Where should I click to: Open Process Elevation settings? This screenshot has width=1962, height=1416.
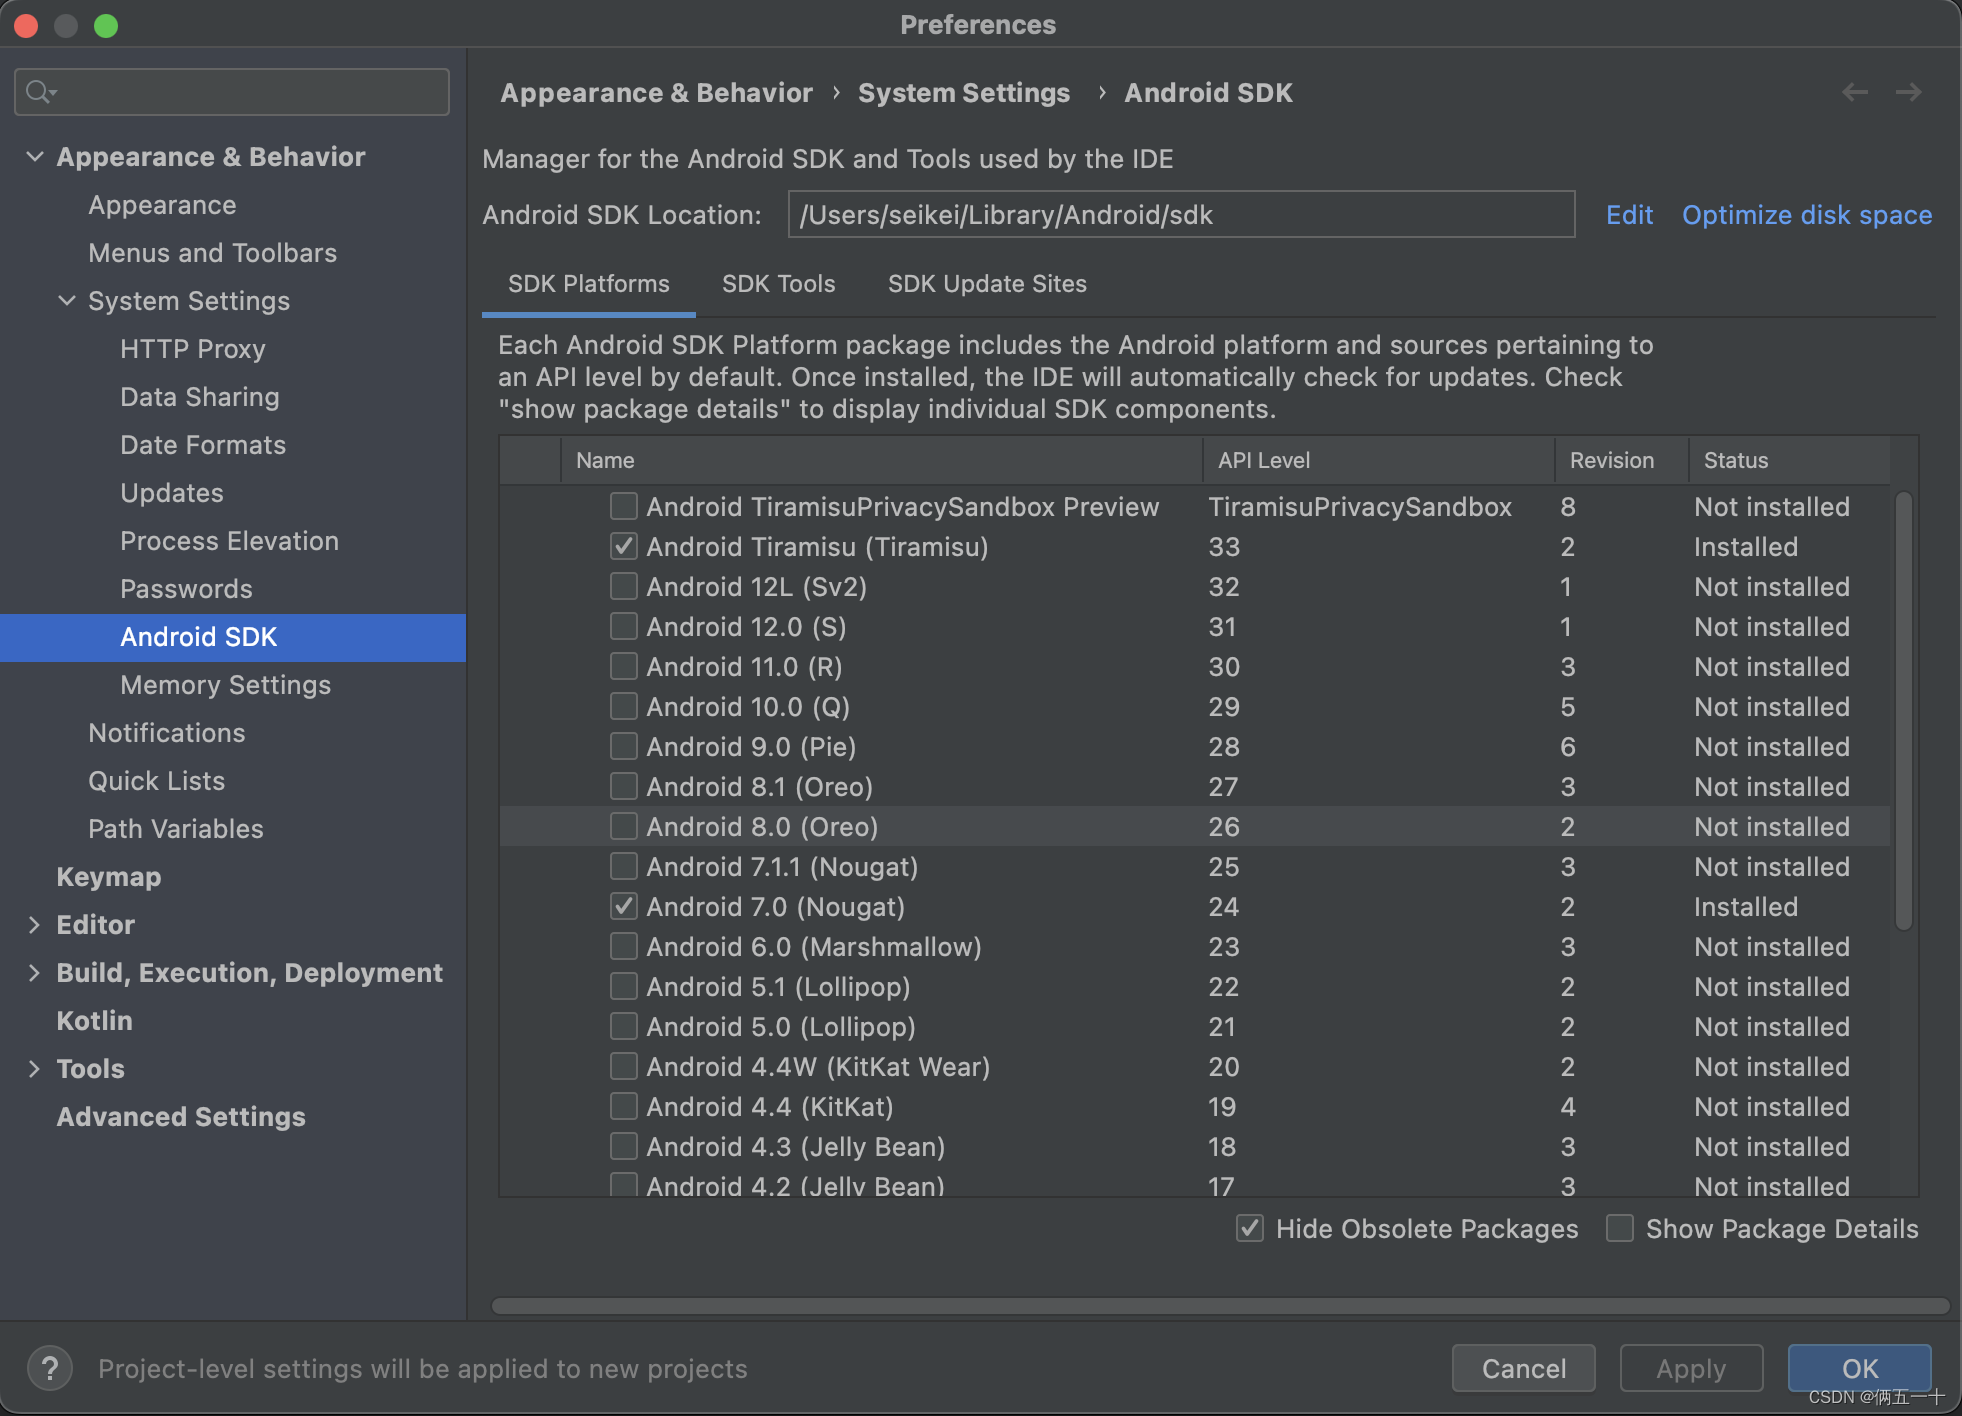[x=229, y=541]
